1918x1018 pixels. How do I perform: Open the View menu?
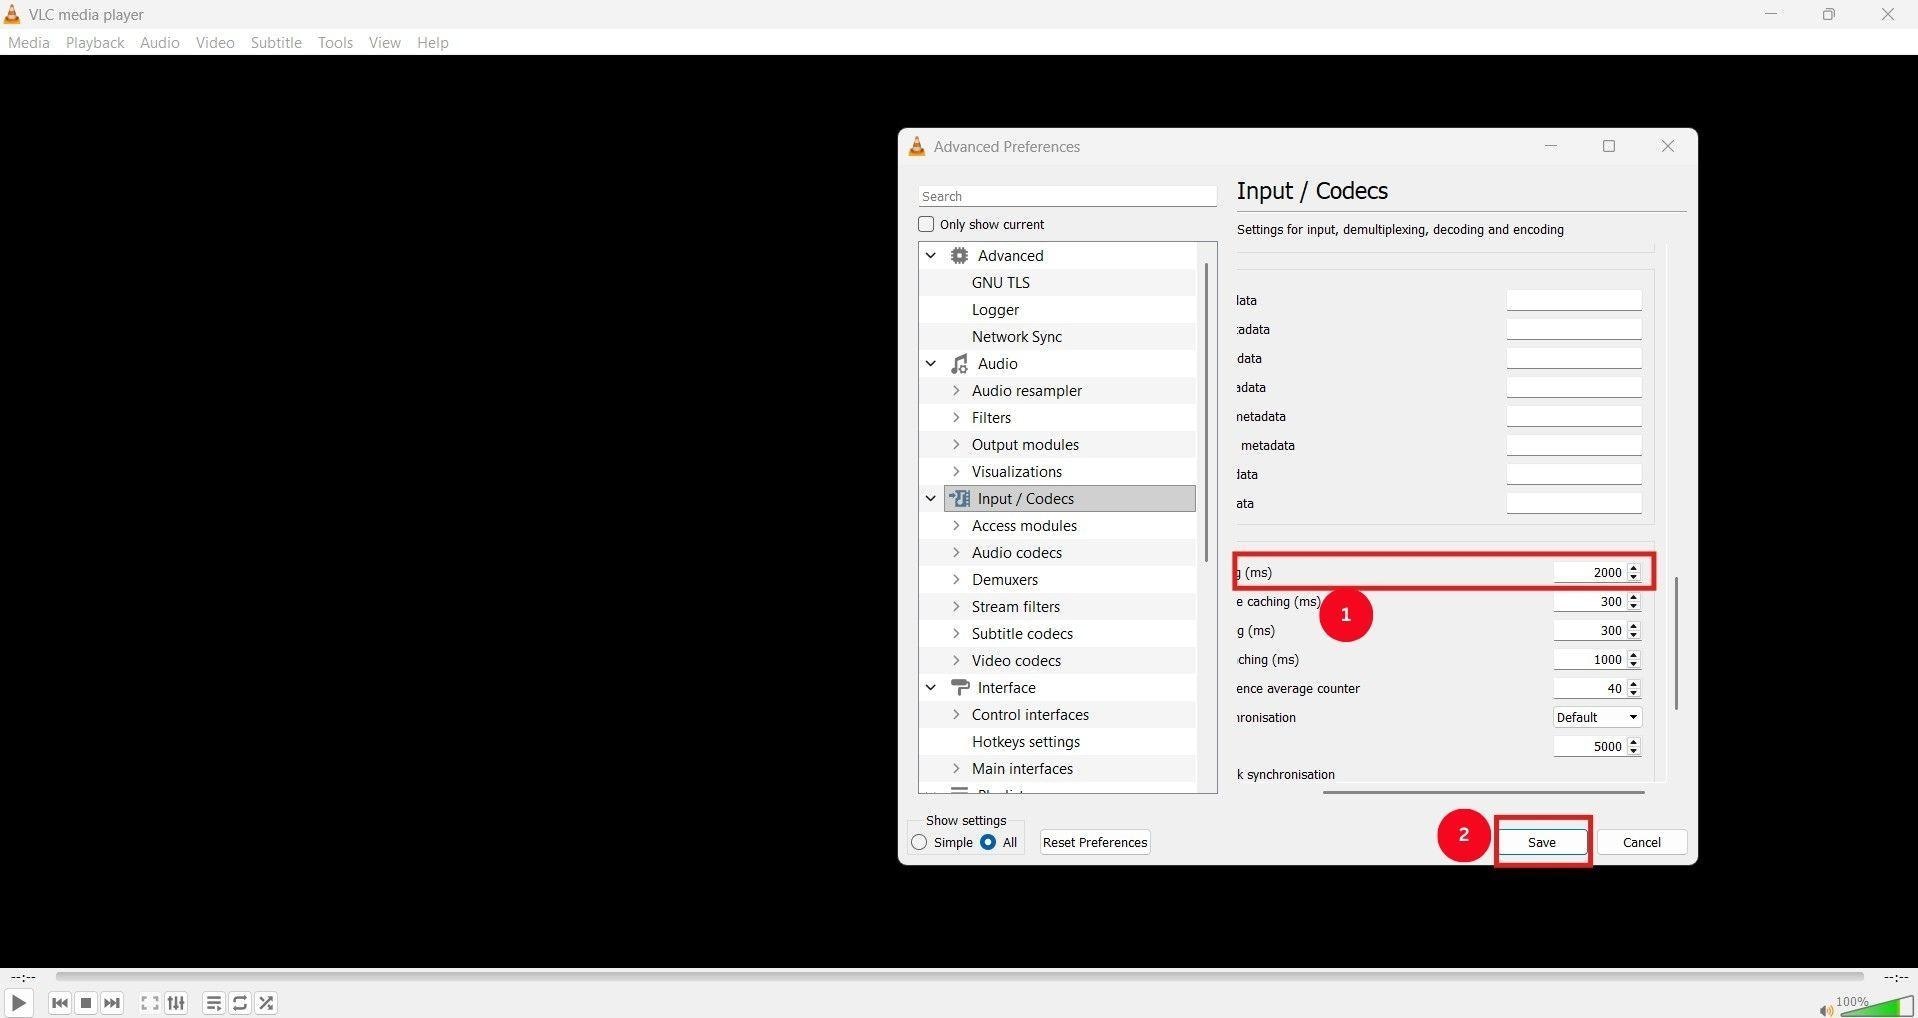pos(385,43)
